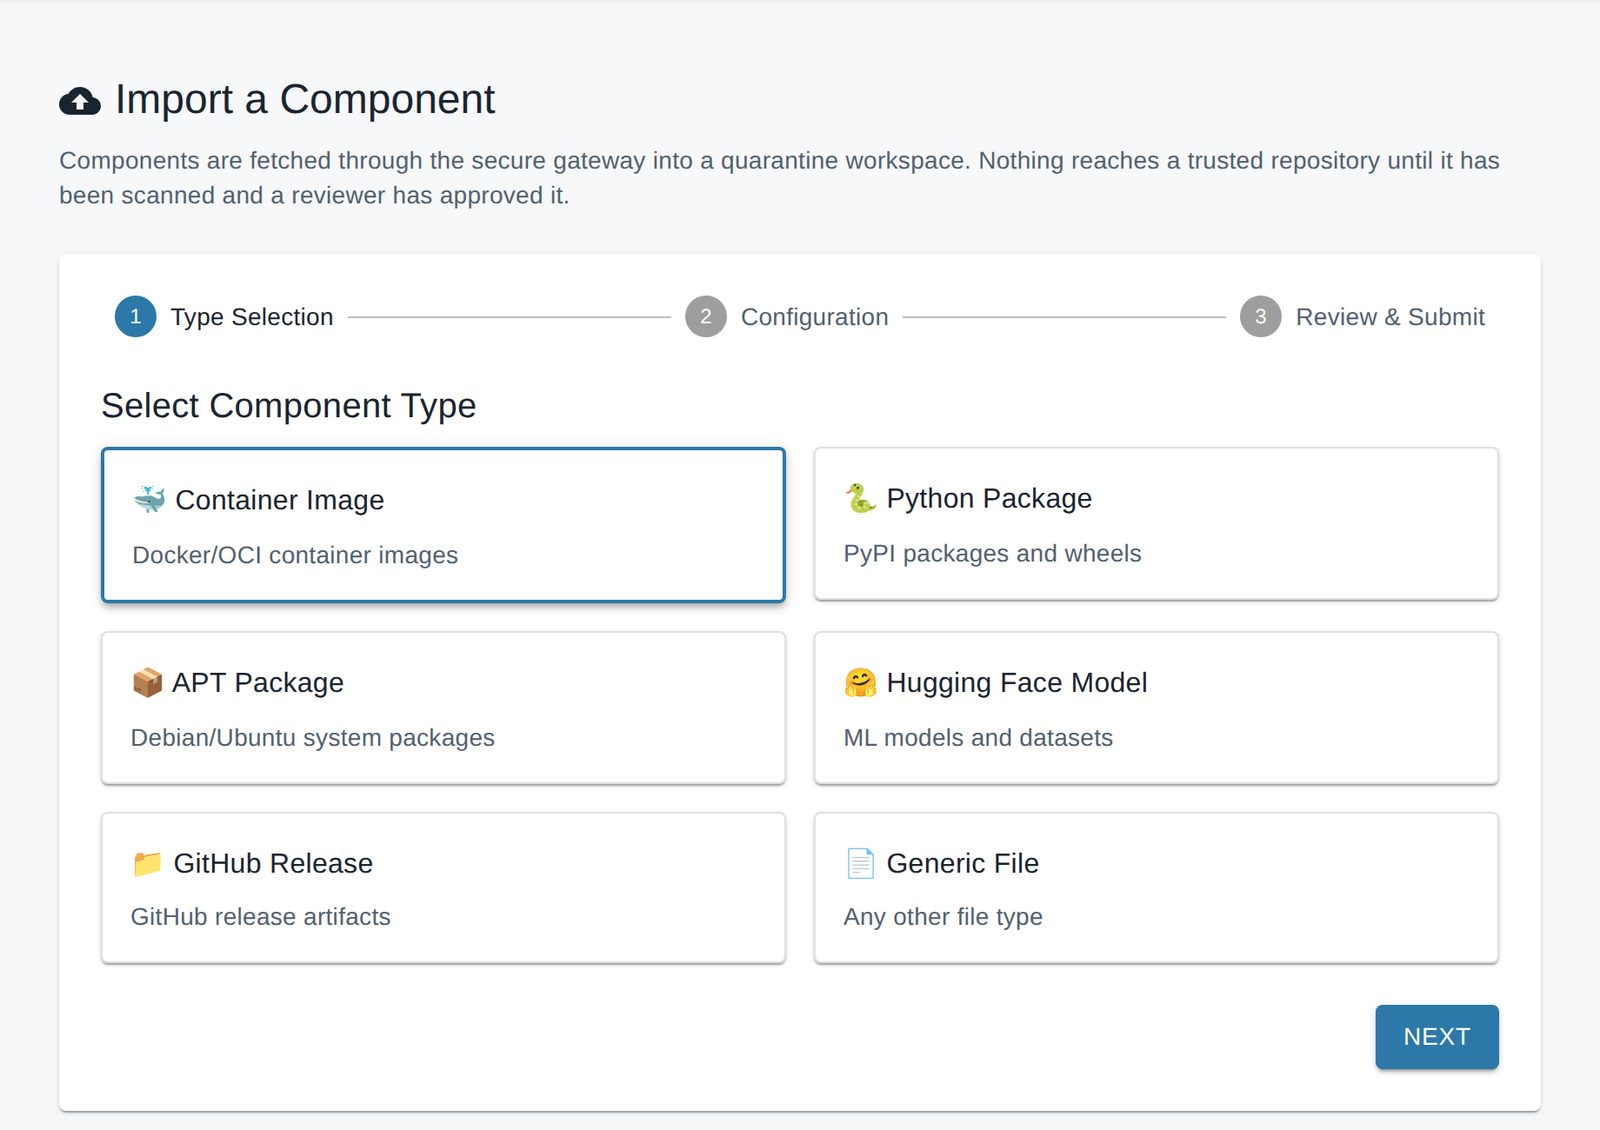
Task: Click "Any other file type" description
Action: coord(943,917)
